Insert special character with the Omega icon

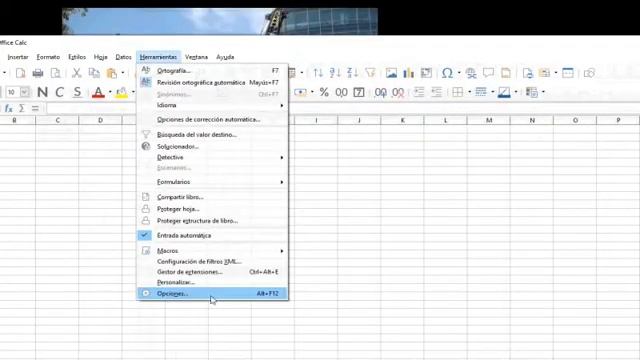[447, 73]
